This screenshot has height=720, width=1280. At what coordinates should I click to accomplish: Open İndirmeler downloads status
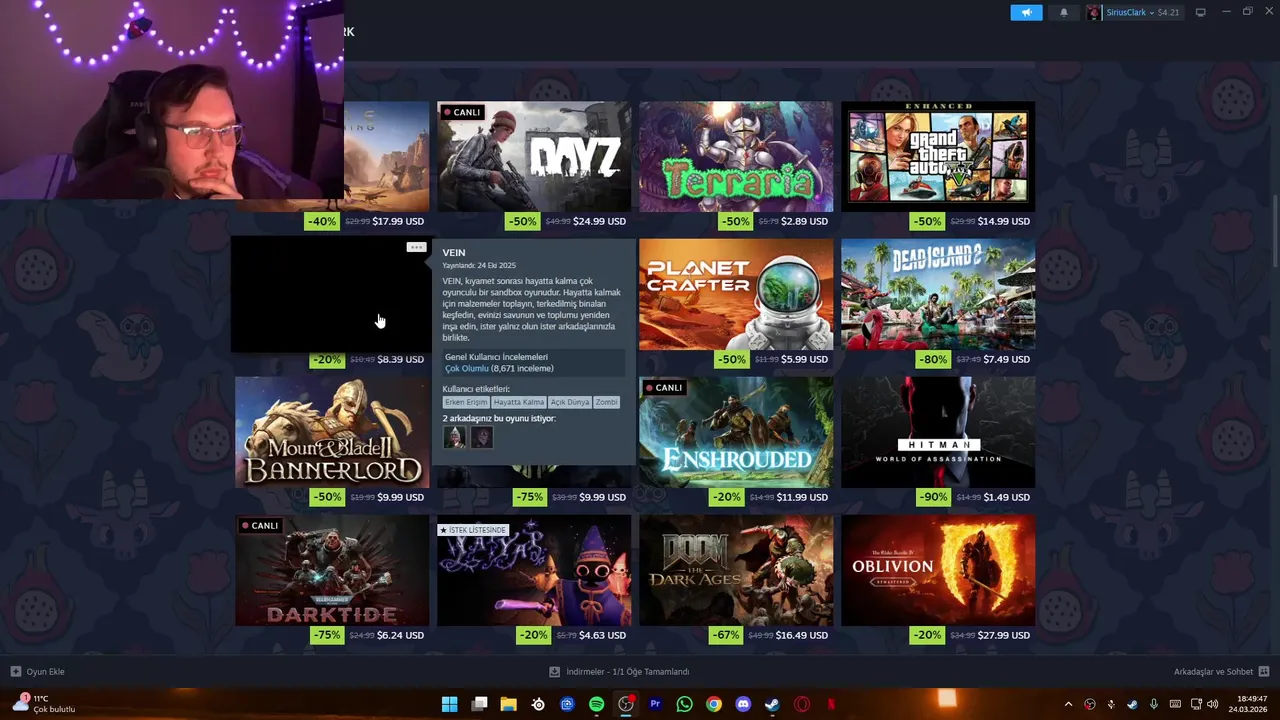pyautogui.click(x=620, y=672)
